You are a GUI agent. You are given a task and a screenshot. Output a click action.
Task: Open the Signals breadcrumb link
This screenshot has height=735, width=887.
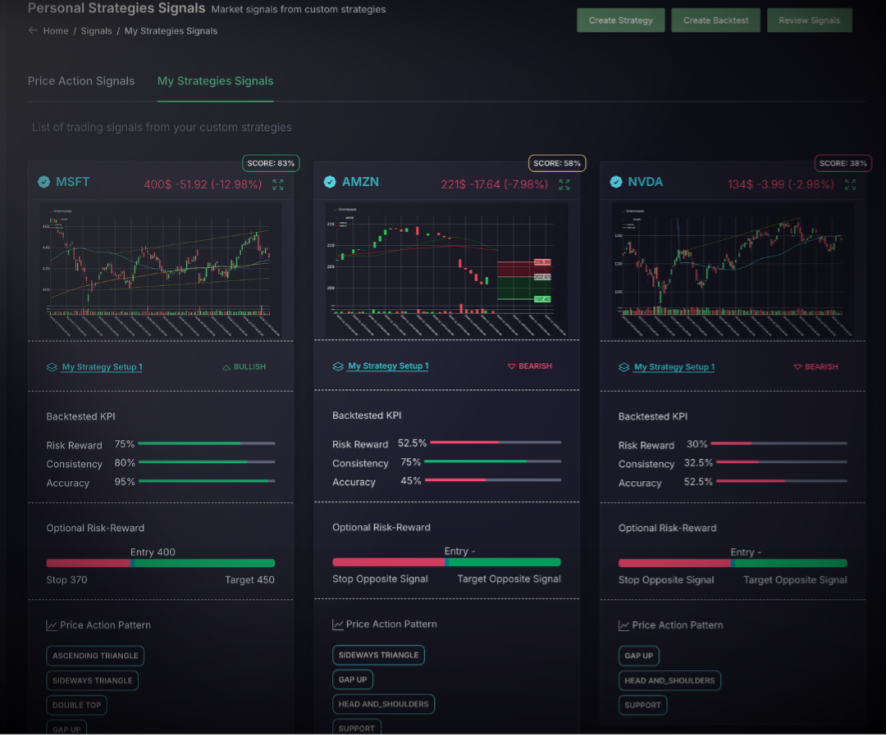pos(96,31)
